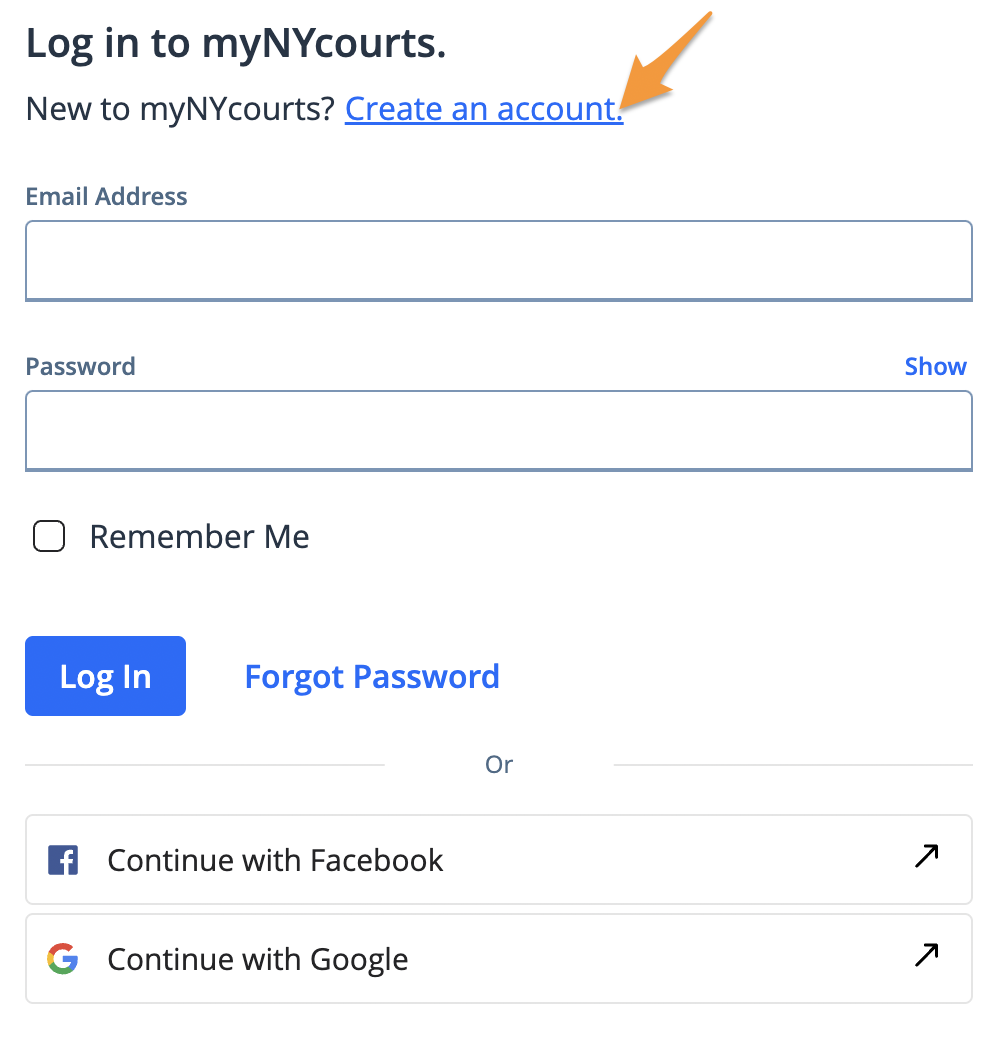
Task: Click the external arrow on the Facebook row
Action: tap(926, 856)
